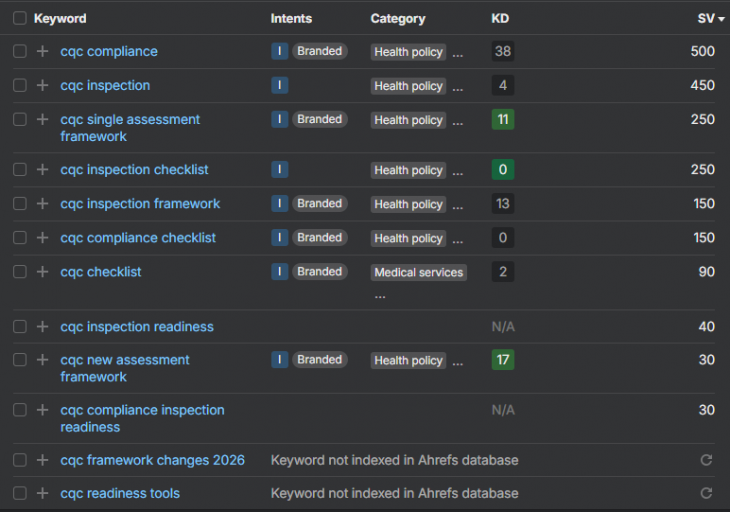Click plus icon beside 'cqc readiness tools'
730x512 pixels.
42,493
